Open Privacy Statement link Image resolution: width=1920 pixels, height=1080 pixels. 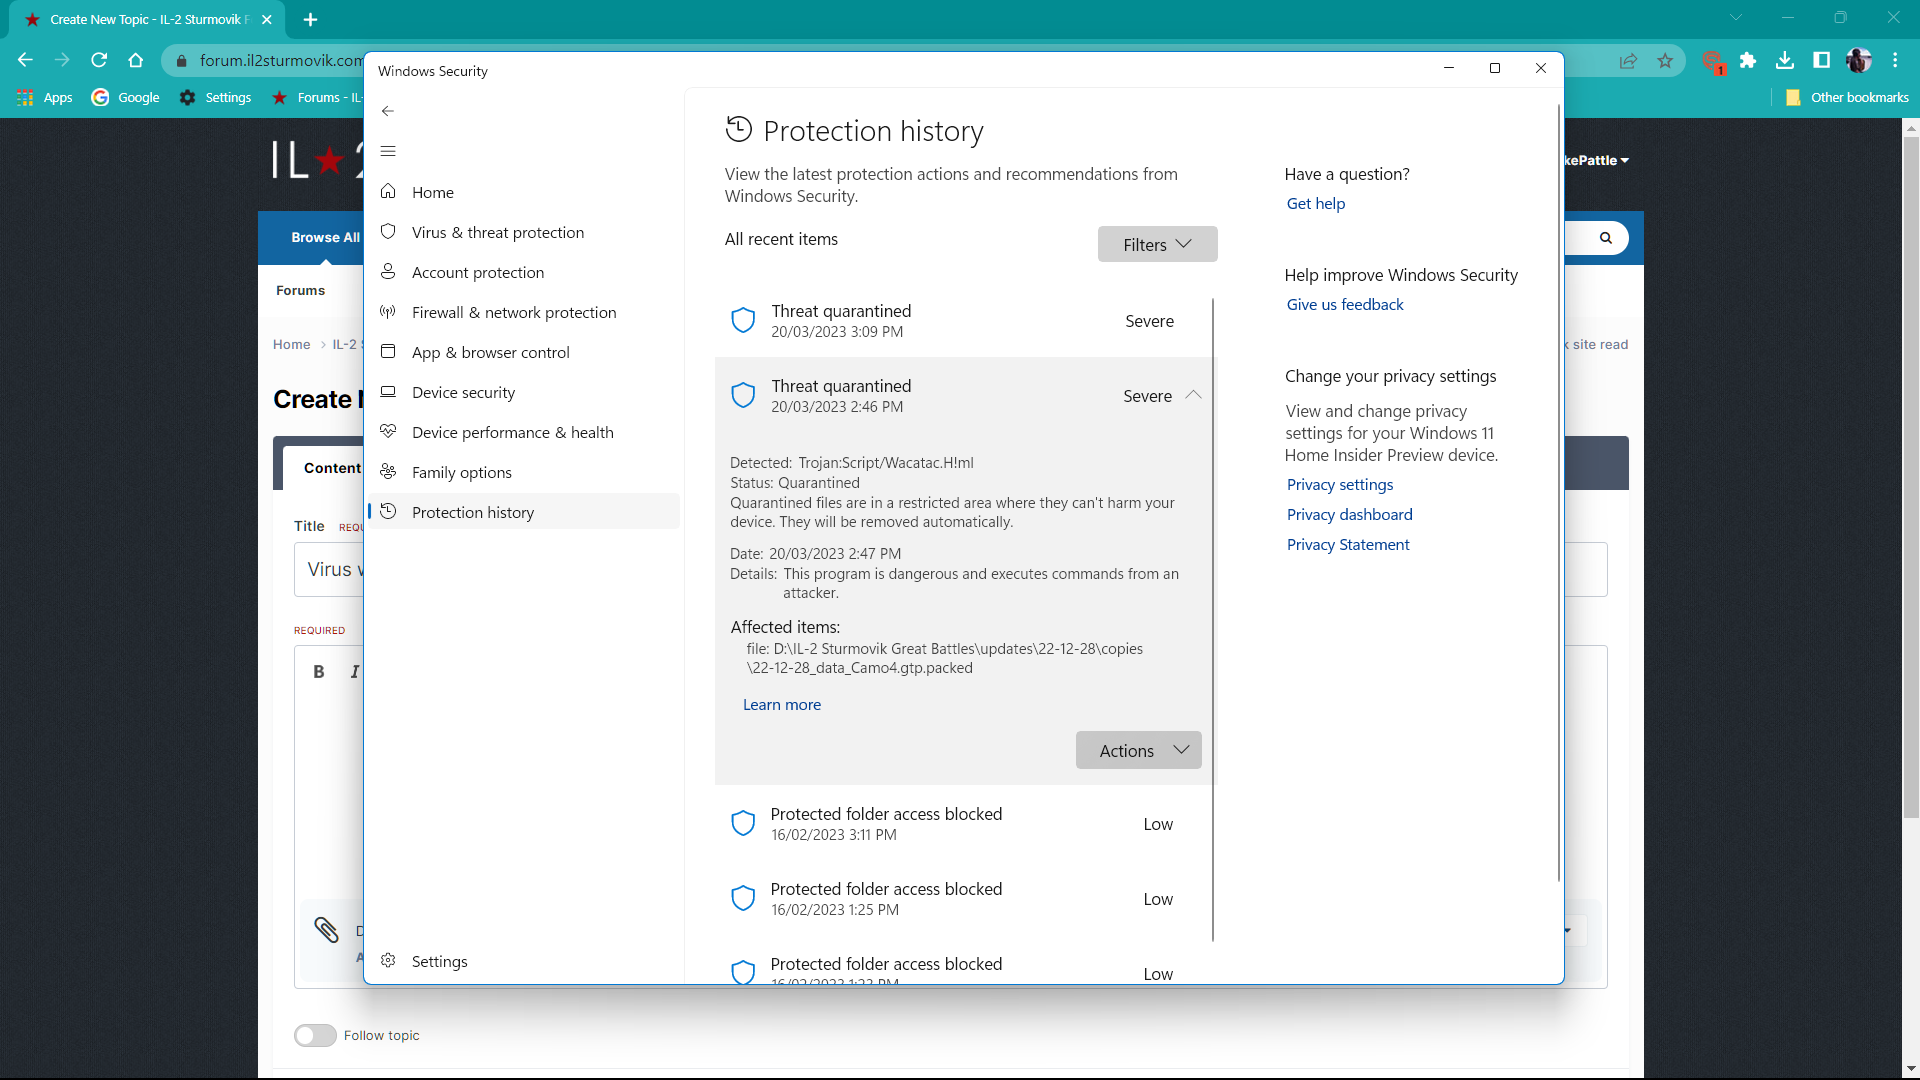[1347, 544]
